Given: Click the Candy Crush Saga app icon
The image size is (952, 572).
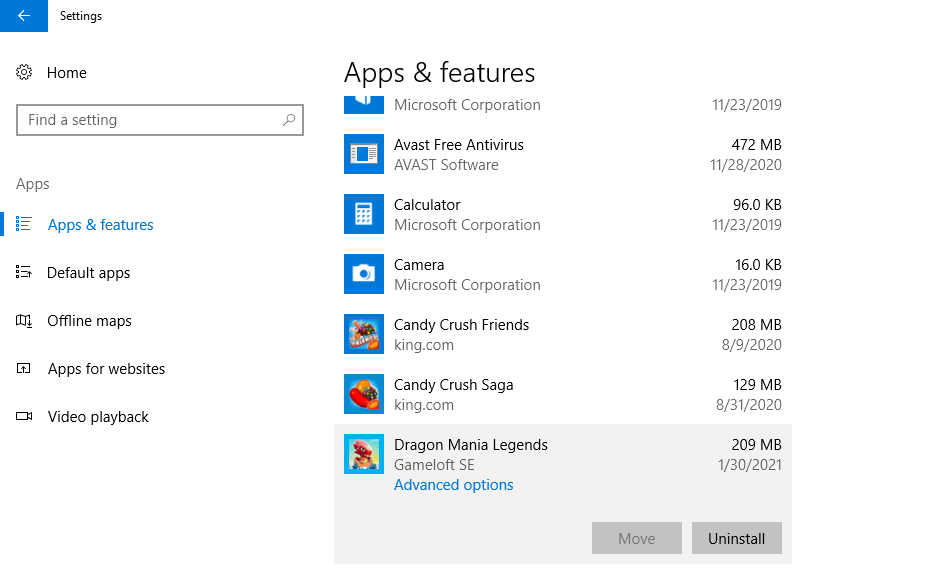Looking at the screenshot, I should [363, 394].
